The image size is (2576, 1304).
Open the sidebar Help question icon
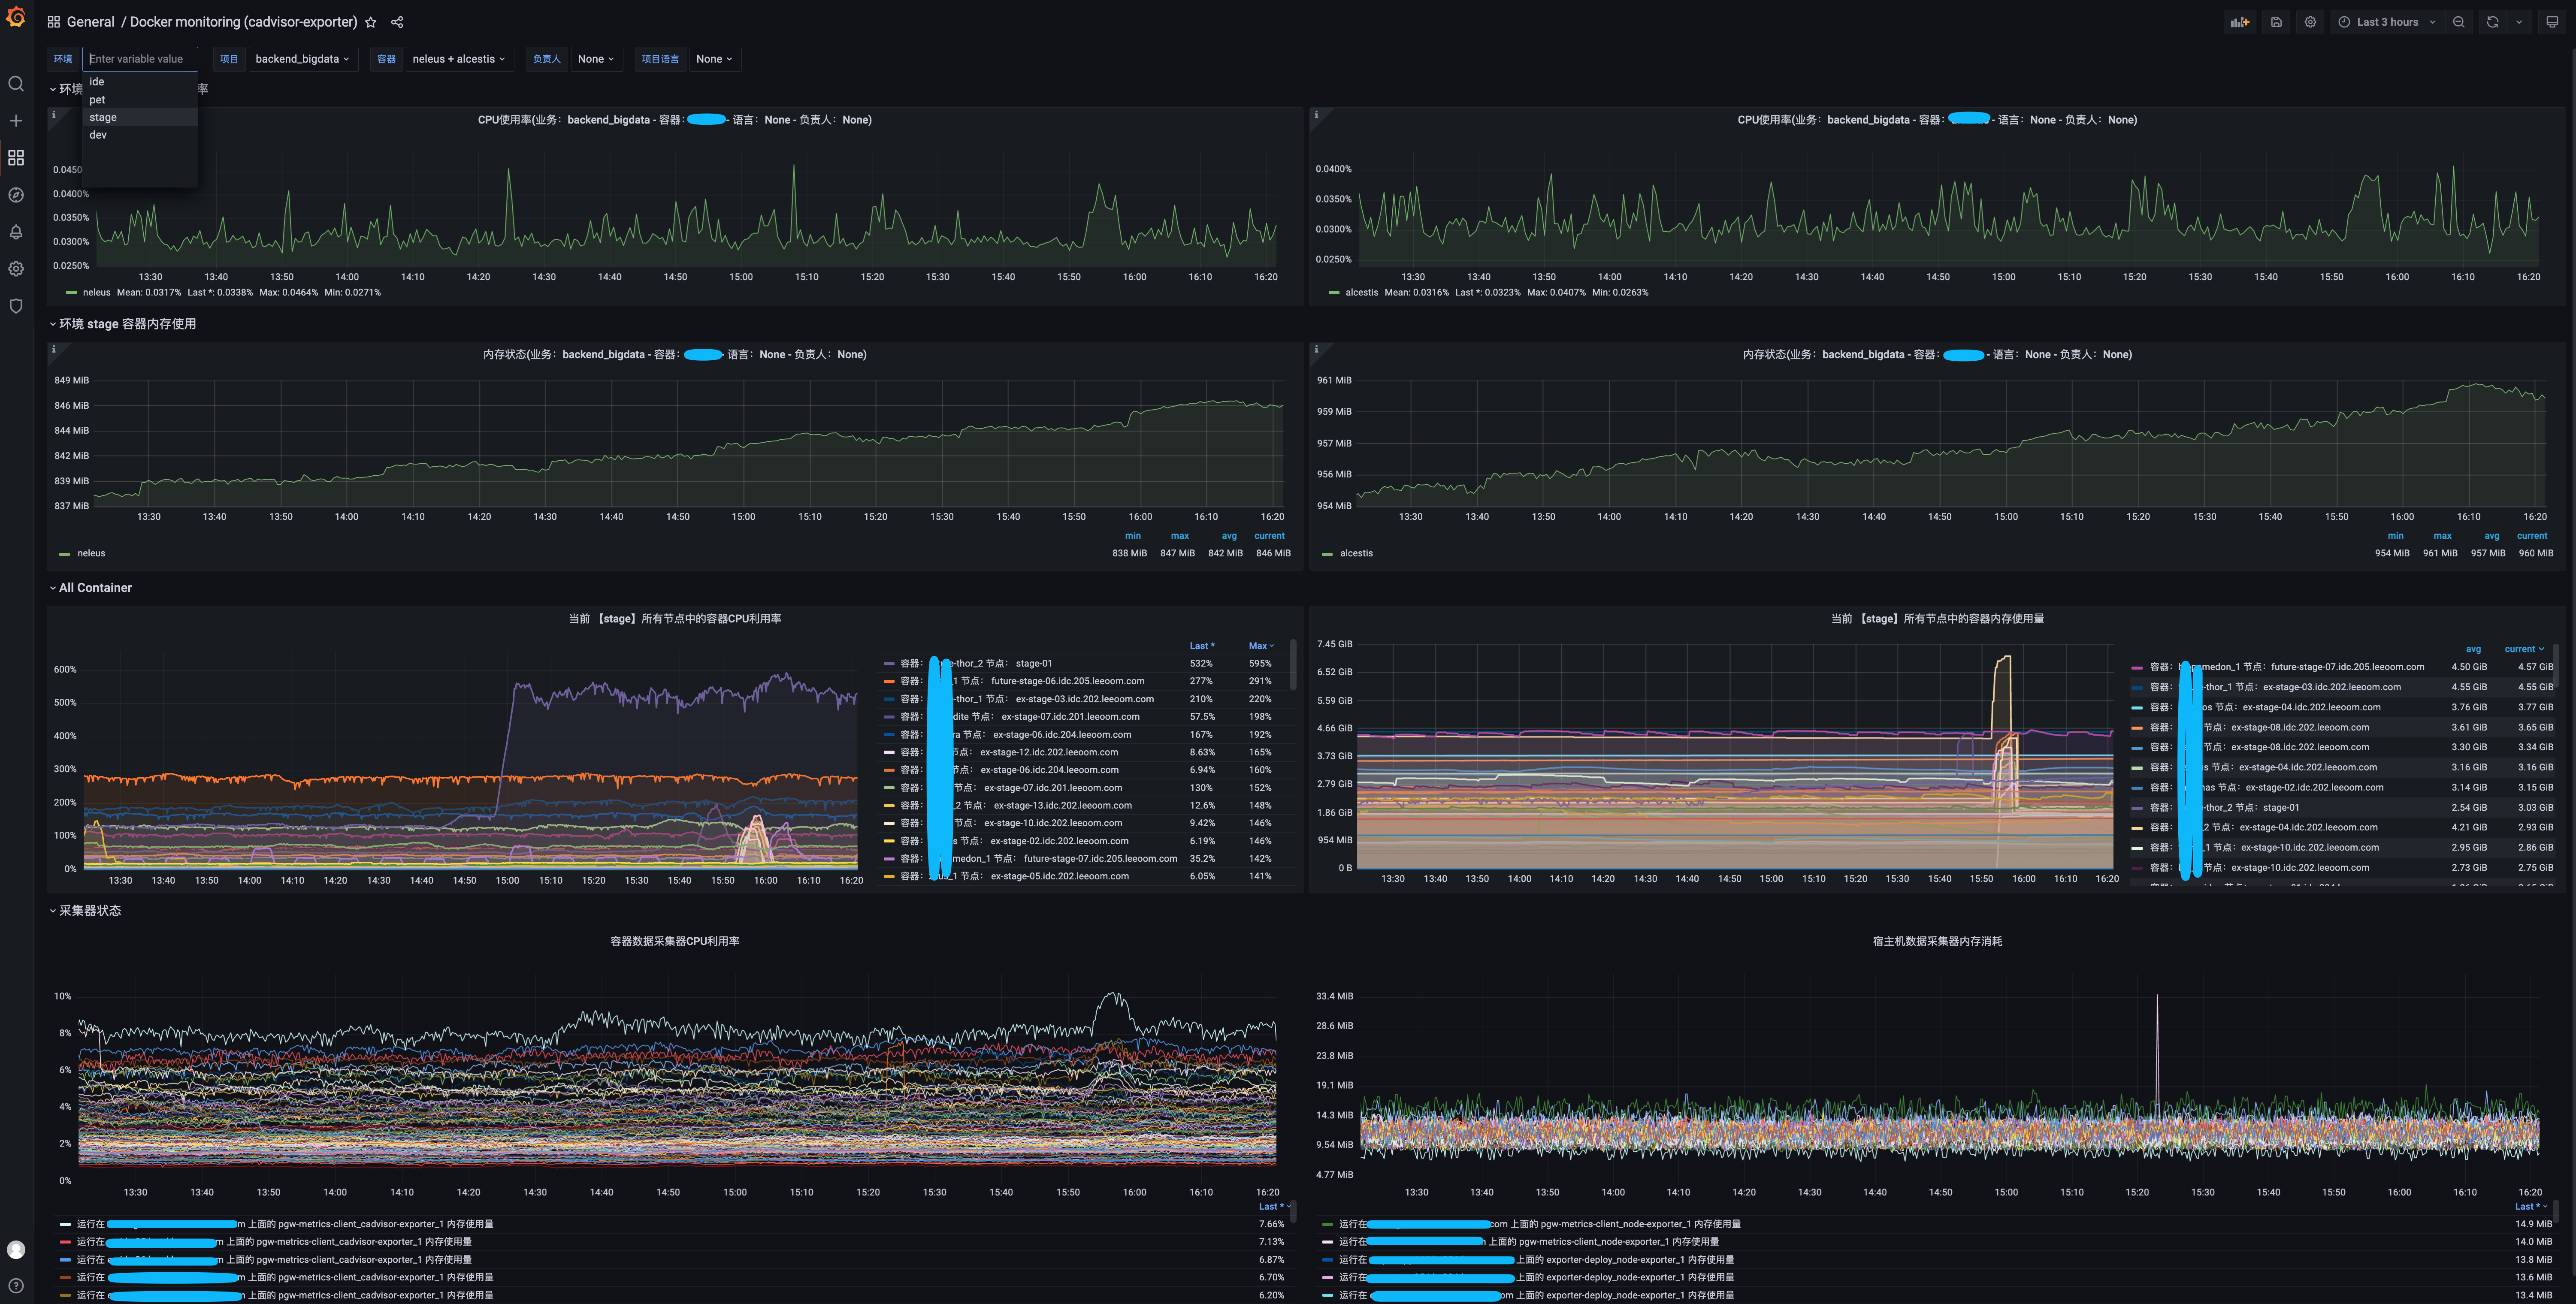coord(16,1286)
